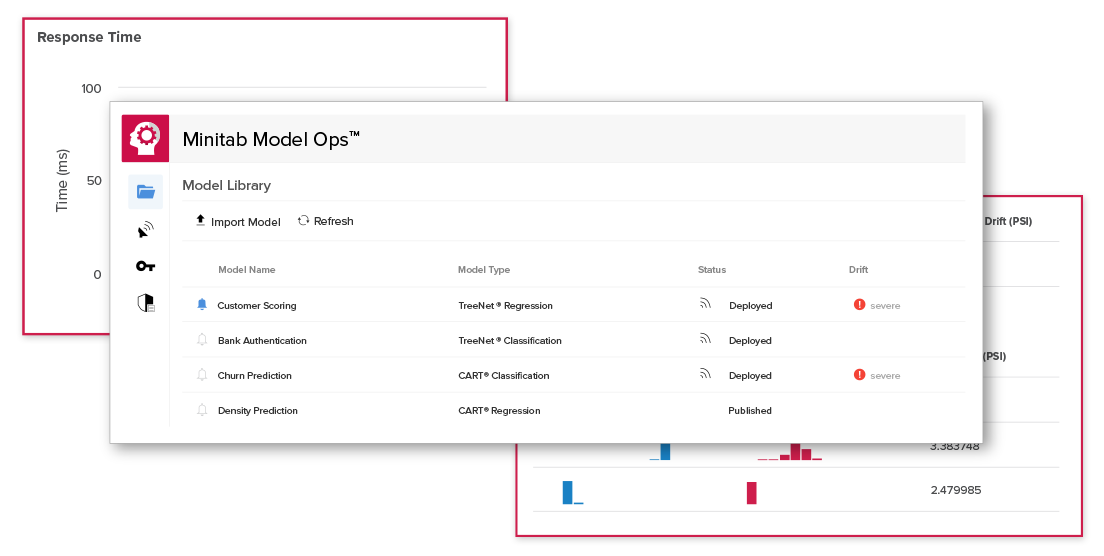Viewport: 1104px width, 556px height.
Task: Open the deployments satellite dish sidebar icon
Action: coord(146,230)
